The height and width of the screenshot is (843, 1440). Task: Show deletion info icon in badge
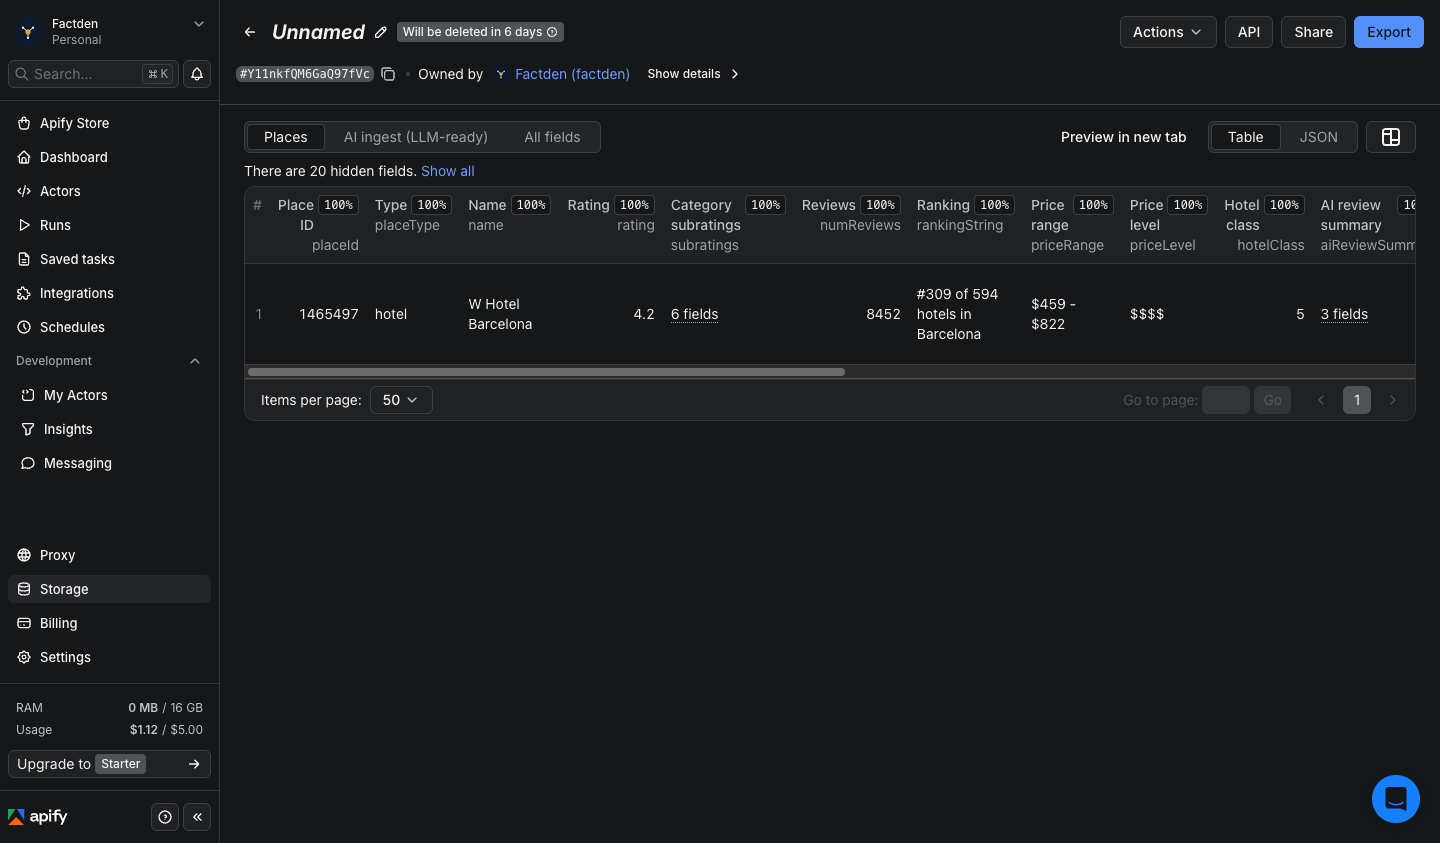tap(552, 32)
